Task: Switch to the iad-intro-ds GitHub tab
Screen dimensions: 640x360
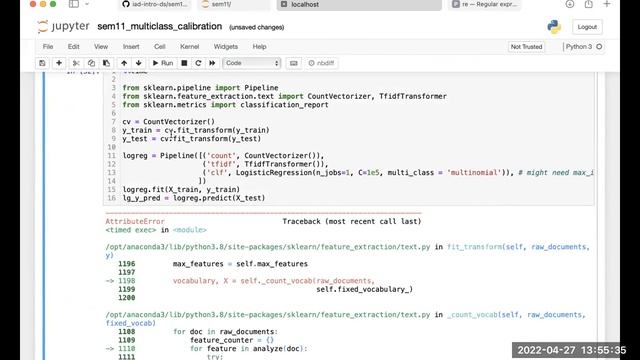Action: click(x=155, y=4)
